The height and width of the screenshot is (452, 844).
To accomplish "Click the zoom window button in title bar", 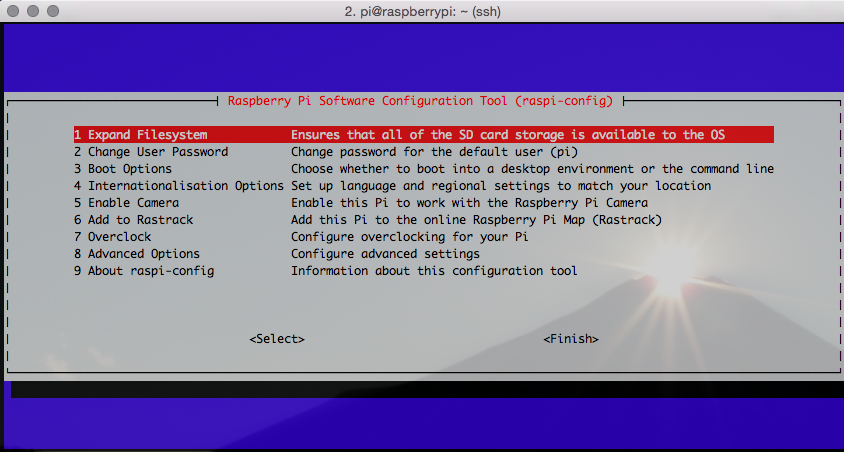I will 53,11.
